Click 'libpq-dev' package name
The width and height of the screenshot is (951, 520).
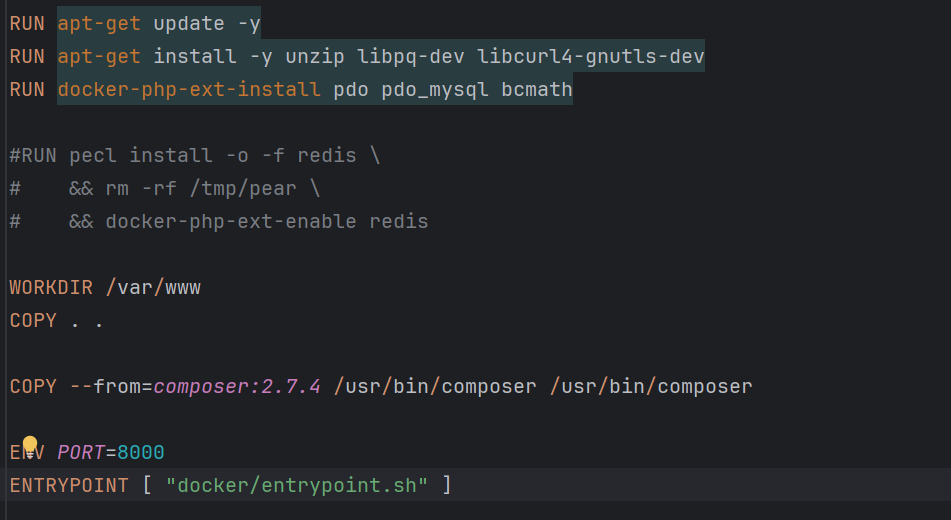[x=411, y=56]
